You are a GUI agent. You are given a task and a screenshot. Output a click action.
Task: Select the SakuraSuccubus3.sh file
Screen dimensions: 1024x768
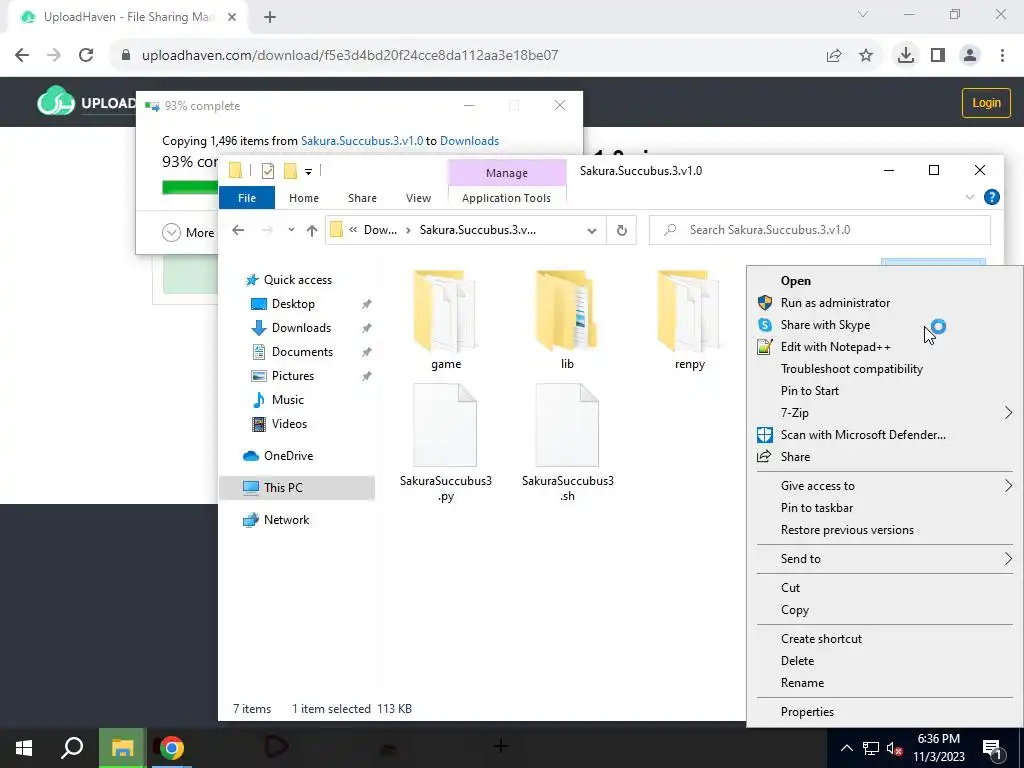[x=568, y=443]
